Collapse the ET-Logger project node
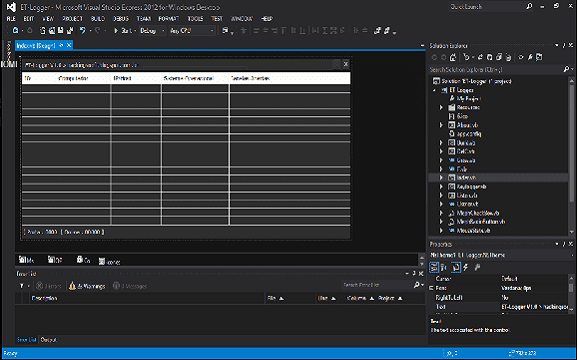This screenshot has height=360, width=578. tap(434, 90)
